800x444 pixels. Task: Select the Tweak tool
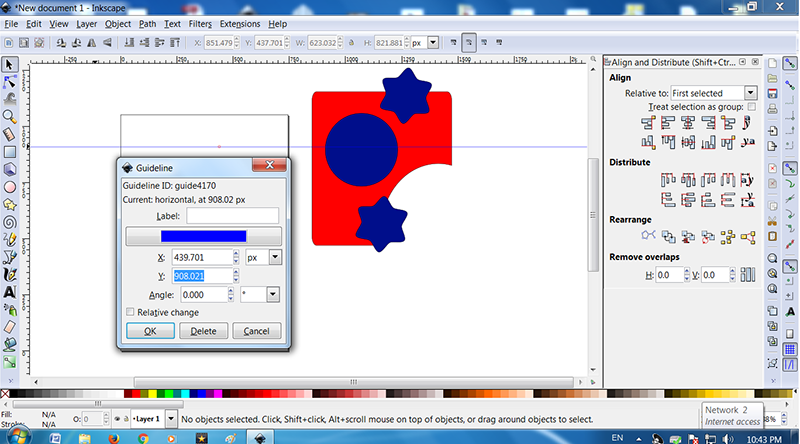[x=10, y=99]
